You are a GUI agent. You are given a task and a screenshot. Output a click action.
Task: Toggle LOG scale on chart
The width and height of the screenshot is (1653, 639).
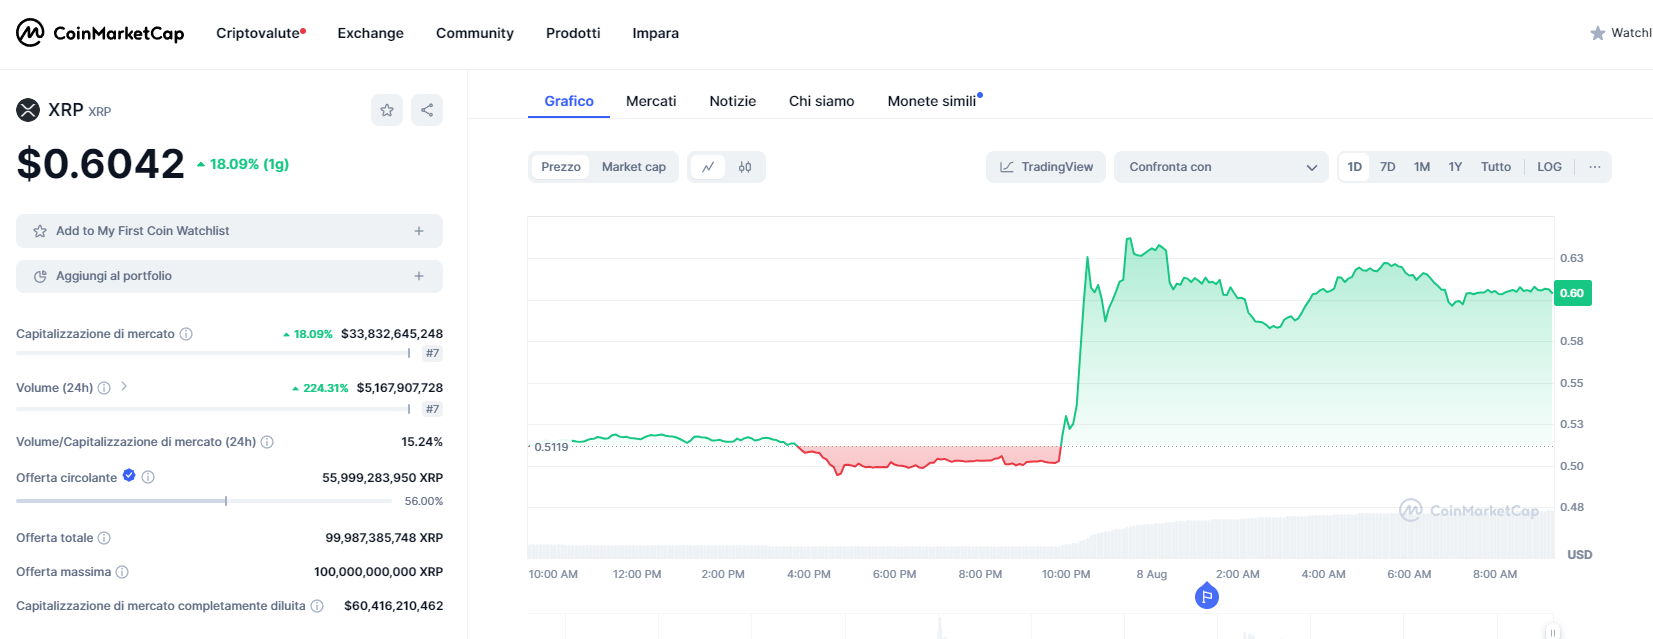1549,167
